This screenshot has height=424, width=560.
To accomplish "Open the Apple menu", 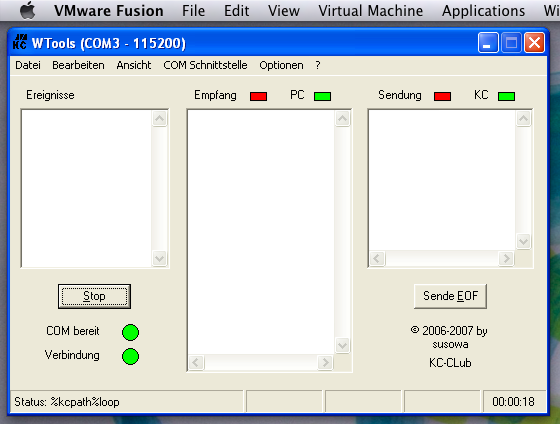I will coord(28,10).
